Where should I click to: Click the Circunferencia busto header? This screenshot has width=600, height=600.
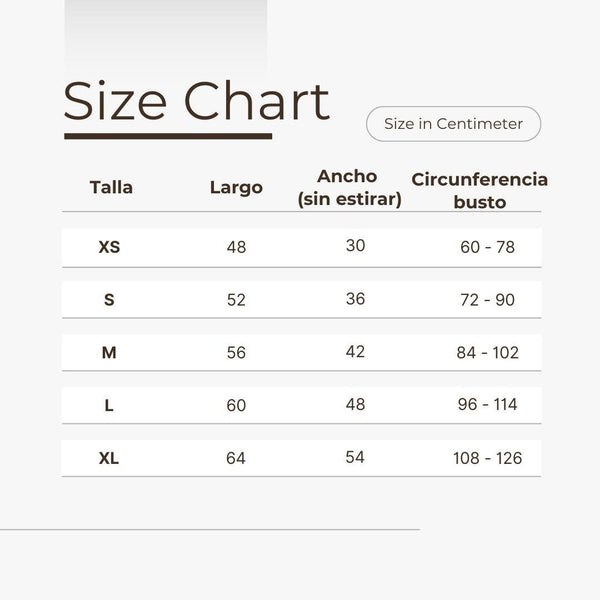[x=480, y=191]
